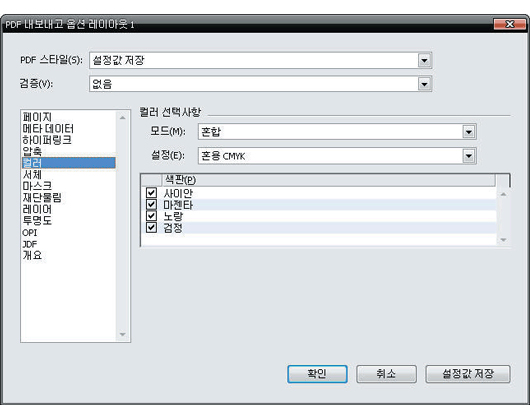Click the 확인 button
This screenshot has width=530, height=420.
317,374
